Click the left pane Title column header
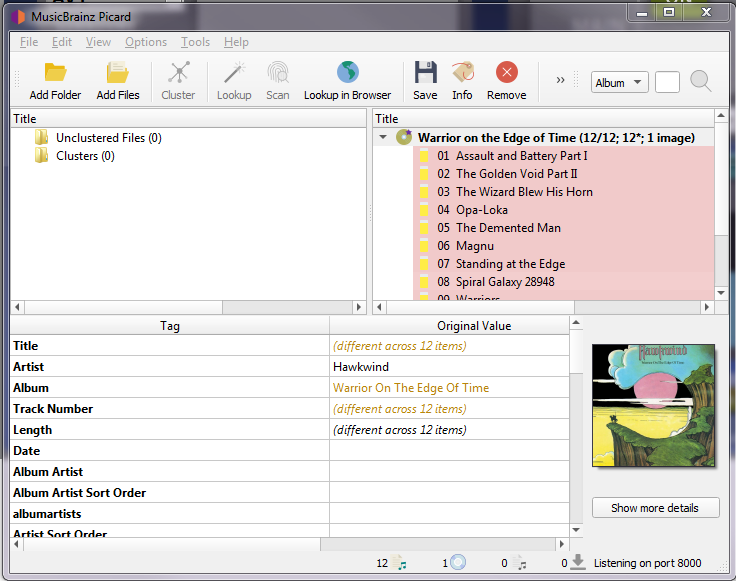736x581 pixels. pyautogui.click(x=188, y=118)
